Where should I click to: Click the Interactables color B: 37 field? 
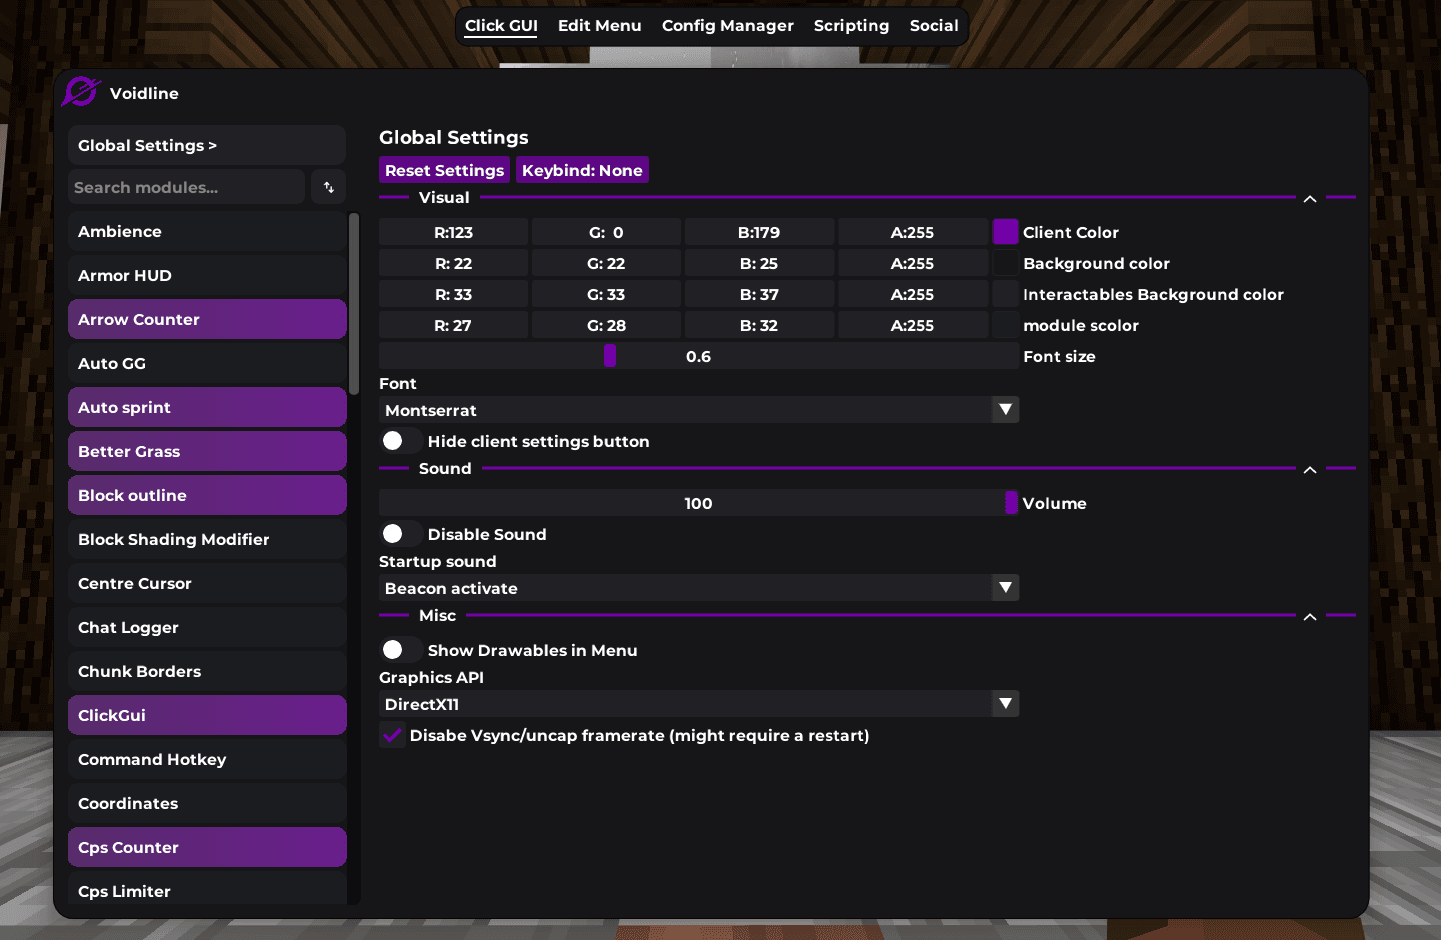point(759,294)
